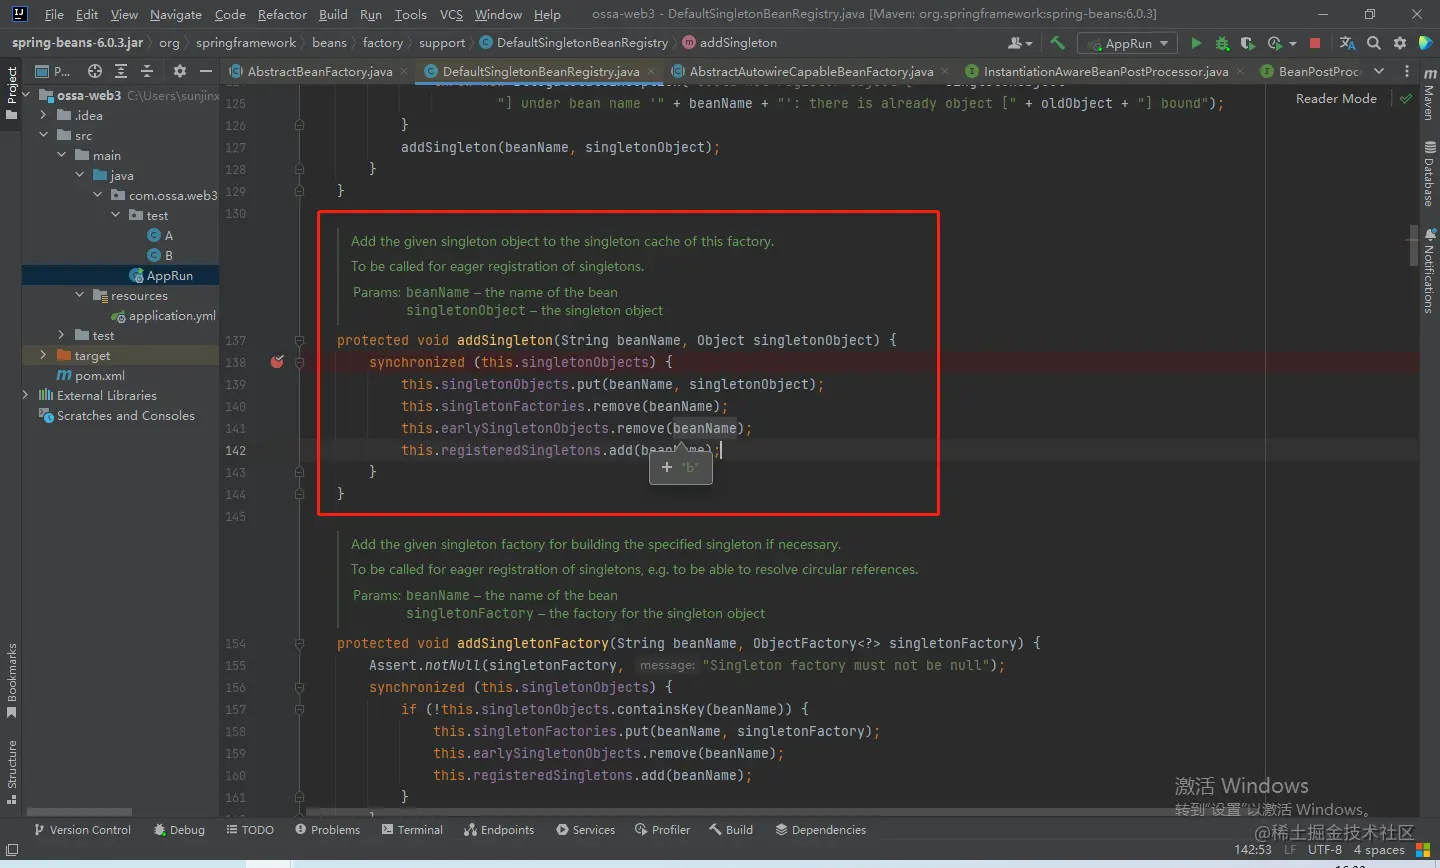Open the File menu

(x=54, y=14)
